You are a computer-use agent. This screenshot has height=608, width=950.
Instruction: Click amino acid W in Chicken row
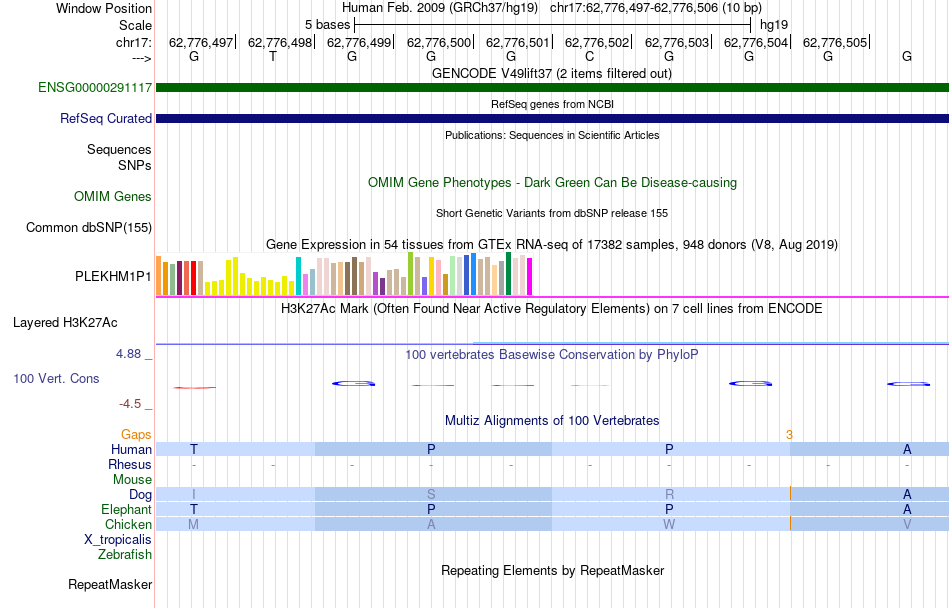[x=669, y=524]
